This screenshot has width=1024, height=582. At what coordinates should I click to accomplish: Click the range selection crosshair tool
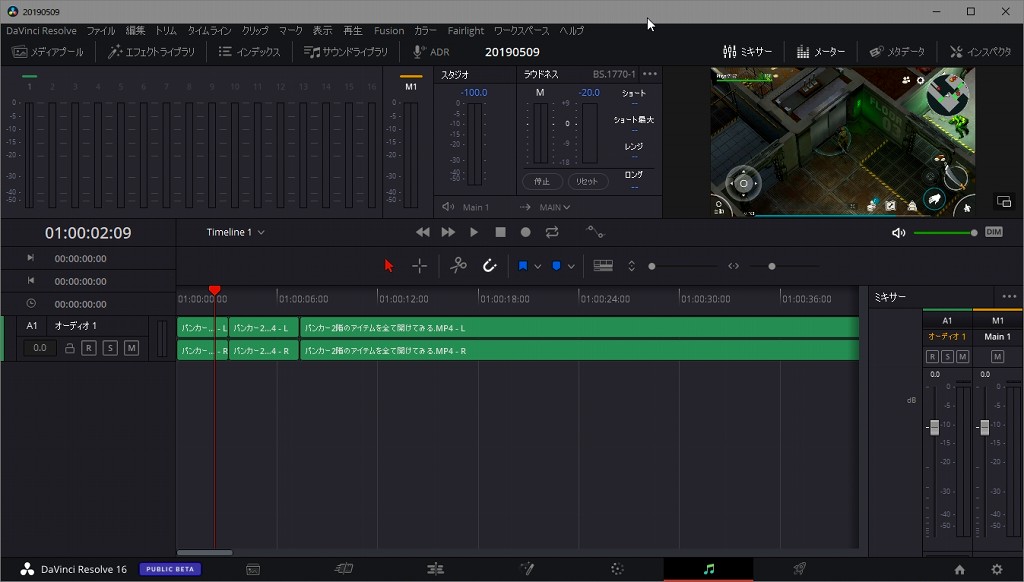coord(419,266)
